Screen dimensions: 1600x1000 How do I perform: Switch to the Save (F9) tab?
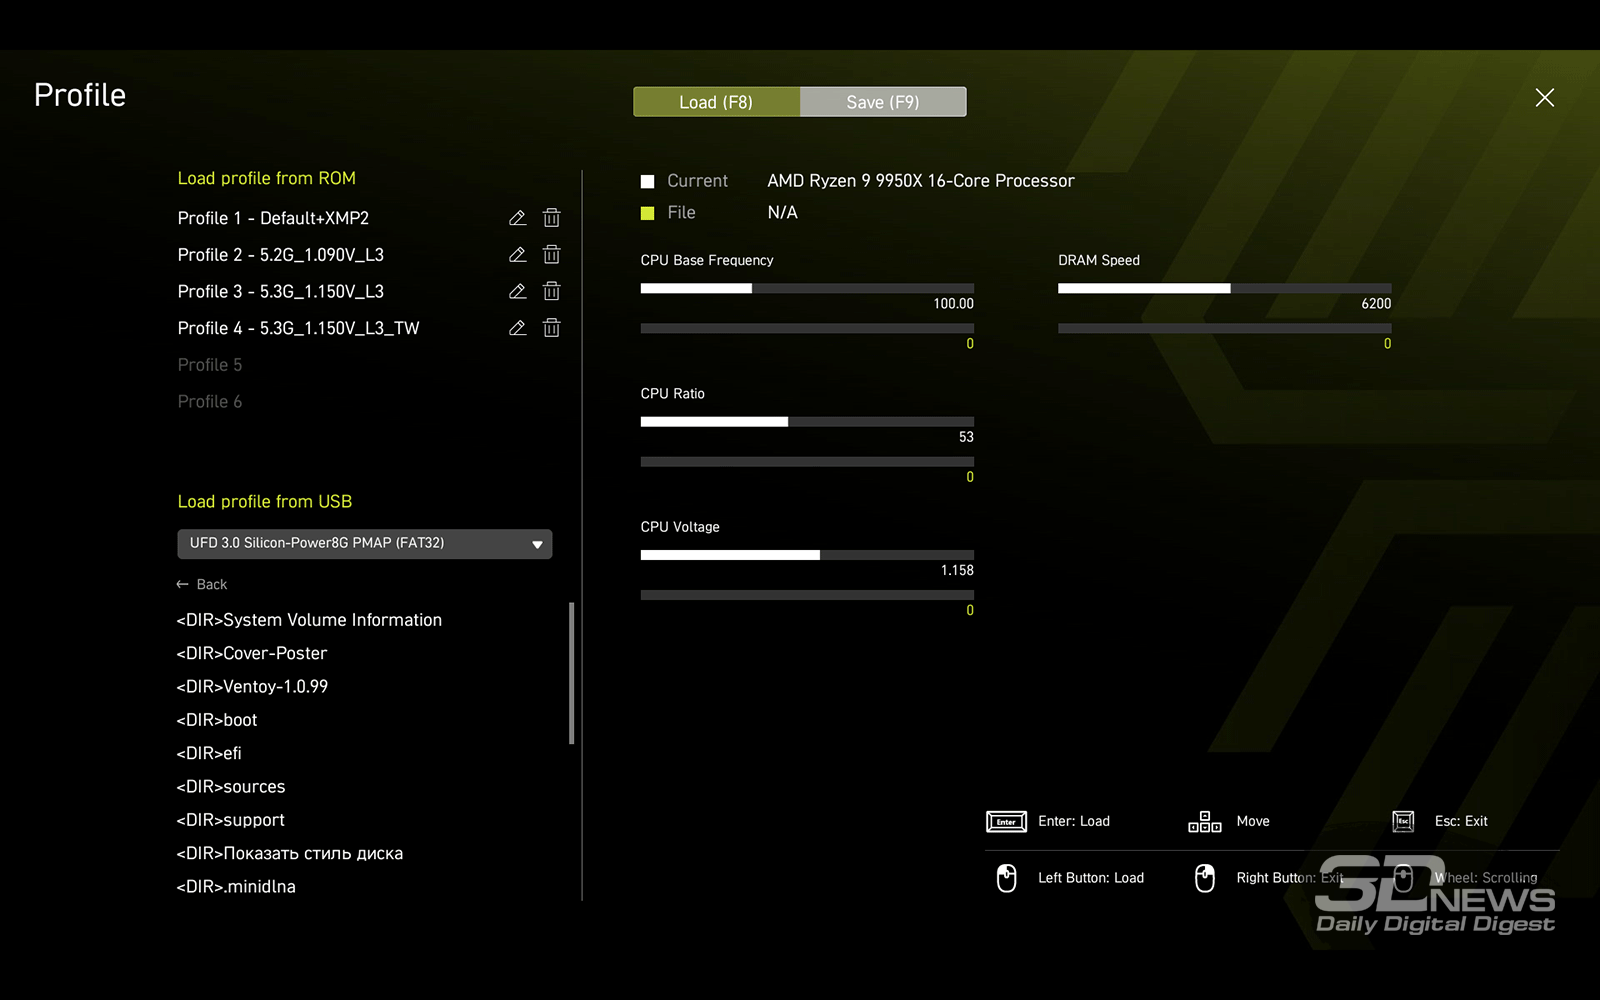click(882, 102)
